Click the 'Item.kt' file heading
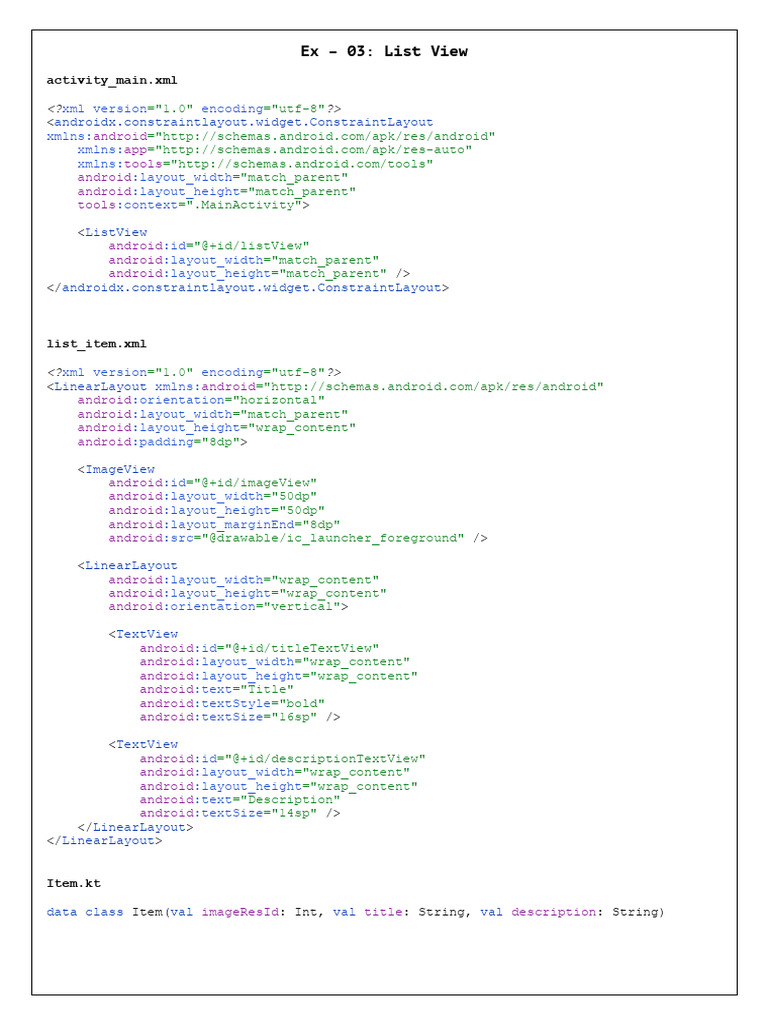Screen dimensions: 768x1024 [73, 883]
